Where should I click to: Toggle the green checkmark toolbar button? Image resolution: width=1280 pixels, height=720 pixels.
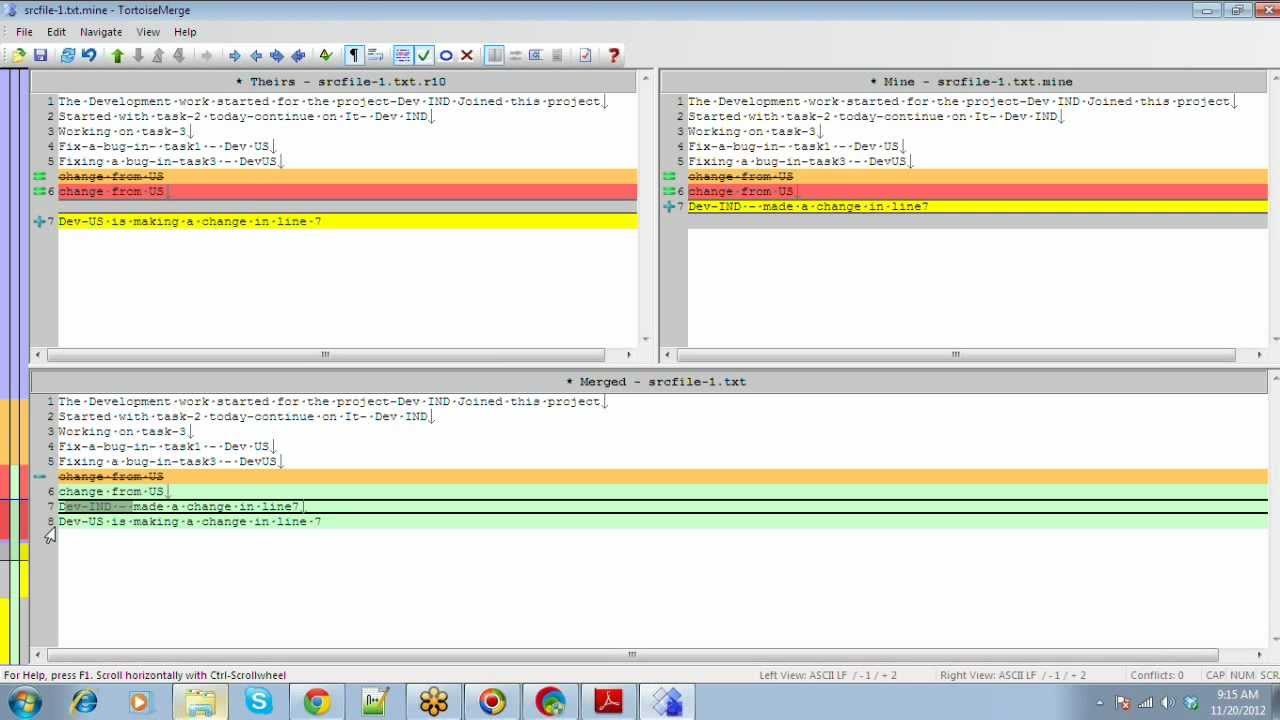point(424,56)
